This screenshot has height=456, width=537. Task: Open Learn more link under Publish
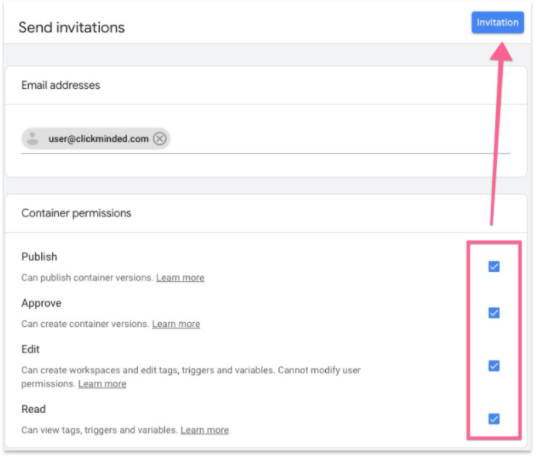[180, 278]
